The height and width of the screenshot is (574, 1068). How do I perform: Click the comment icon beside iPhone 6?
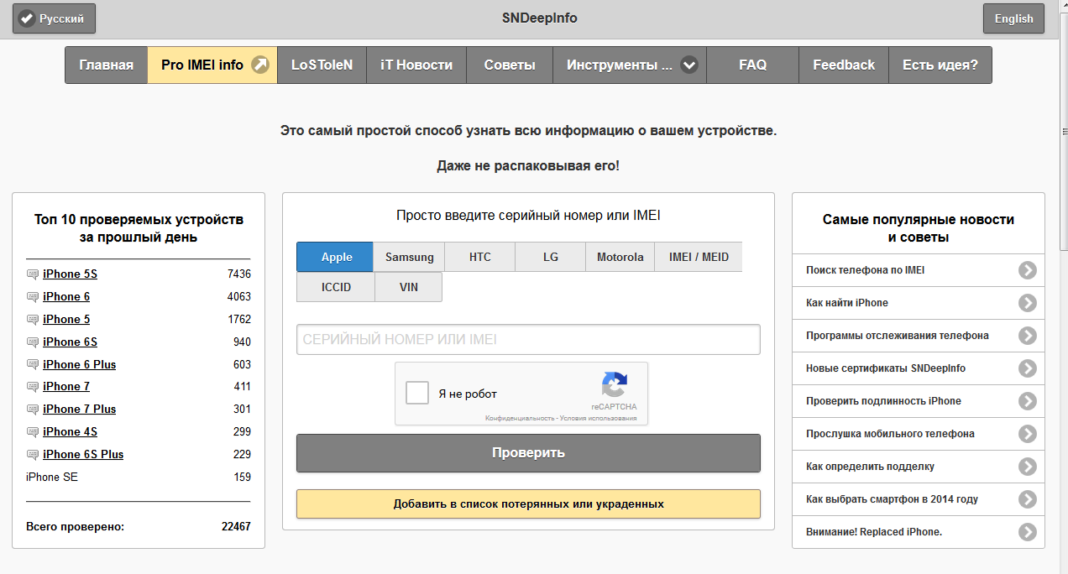(x=32, y=297)
